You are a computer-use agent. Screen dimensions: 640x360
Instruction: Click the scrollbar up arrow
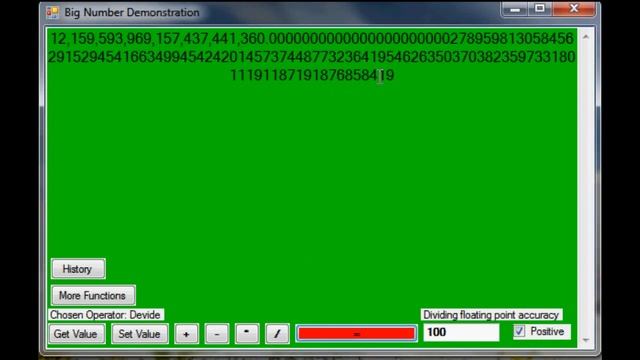pos(586,37)
